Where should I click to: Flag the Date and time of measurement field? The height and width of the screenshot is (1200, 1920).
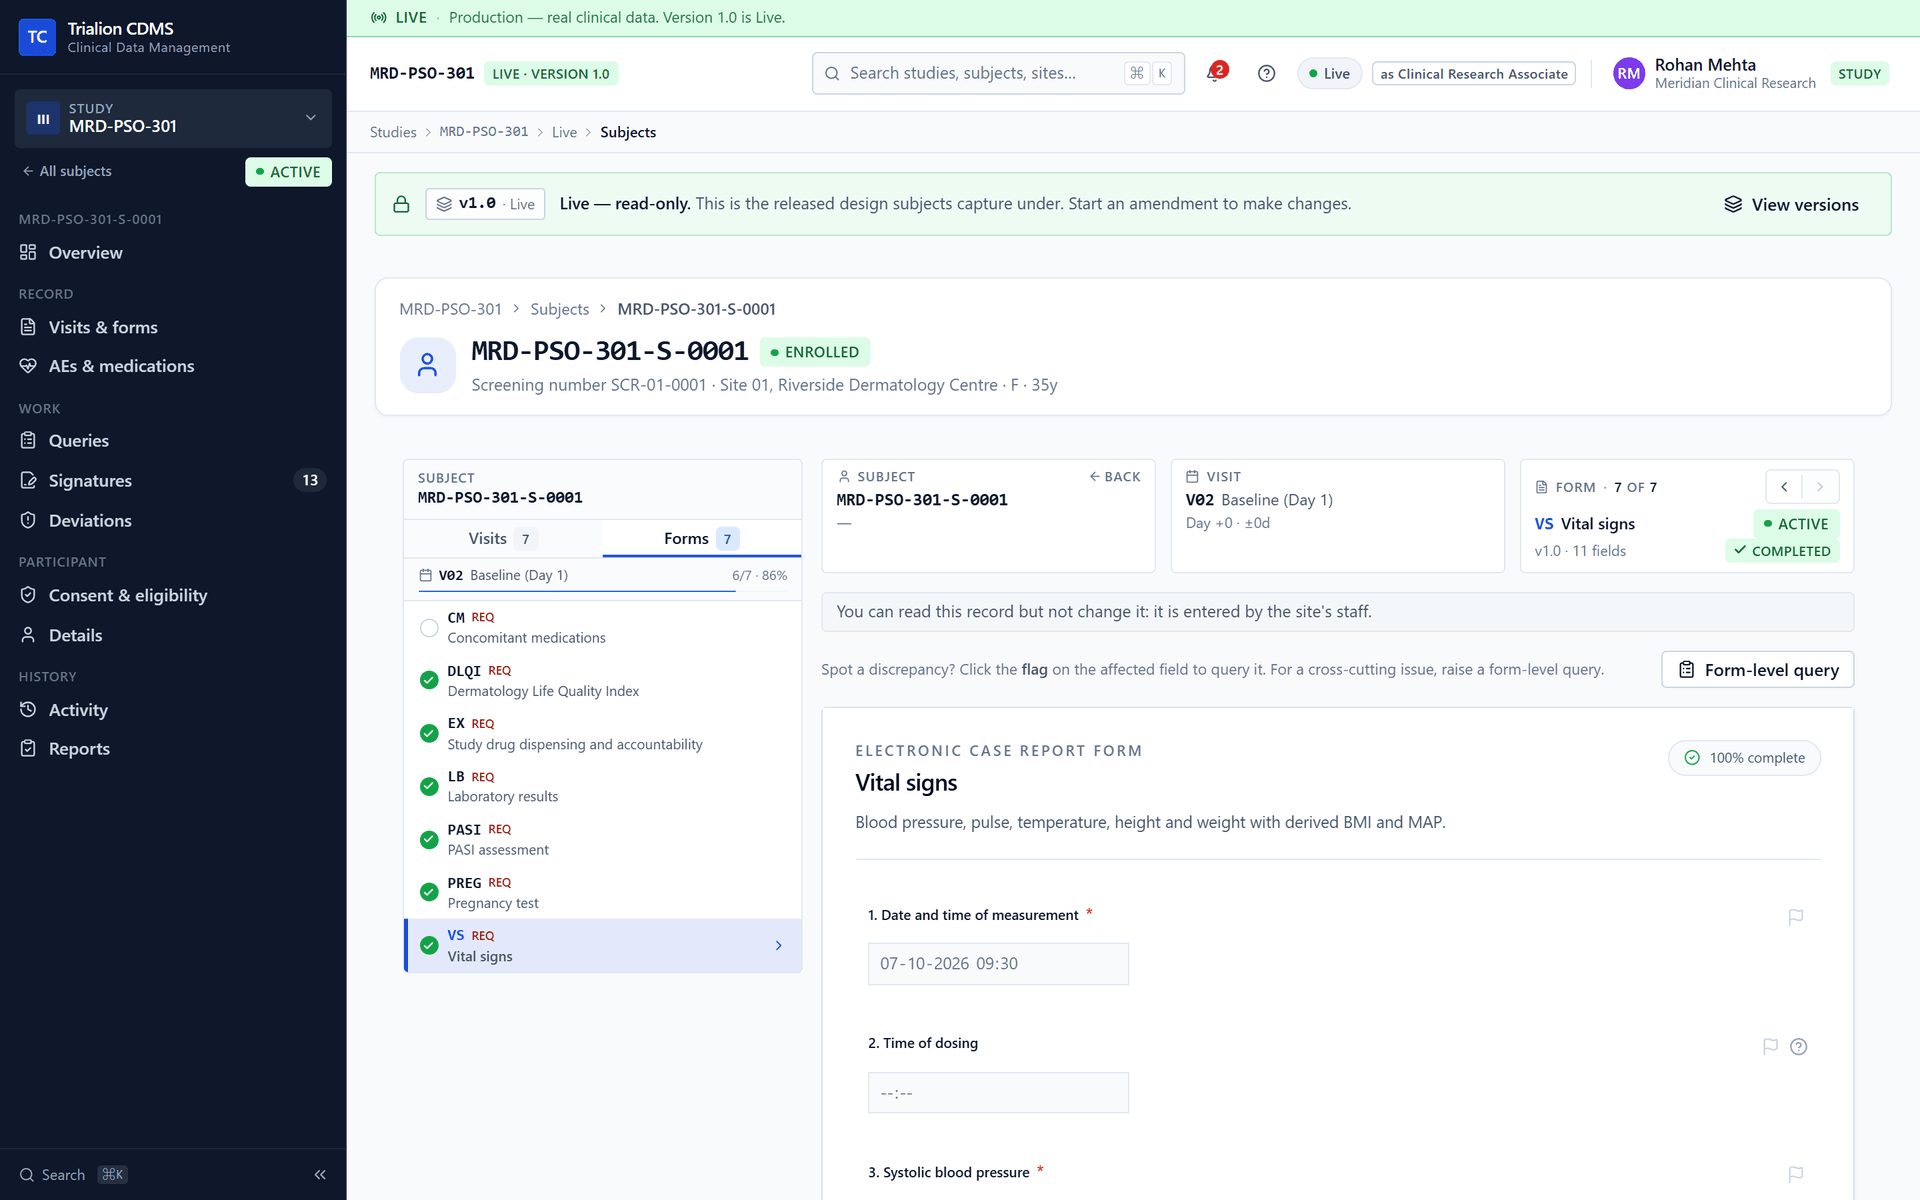[1795, 917]
